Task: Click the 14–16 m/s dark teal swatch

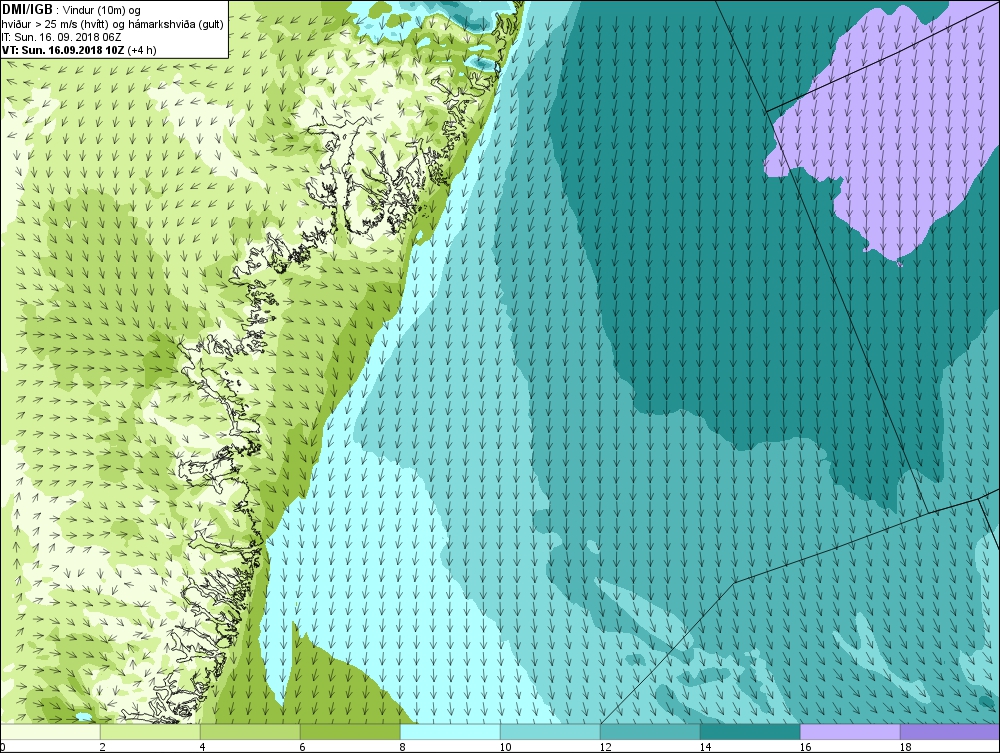Action: 750,731
